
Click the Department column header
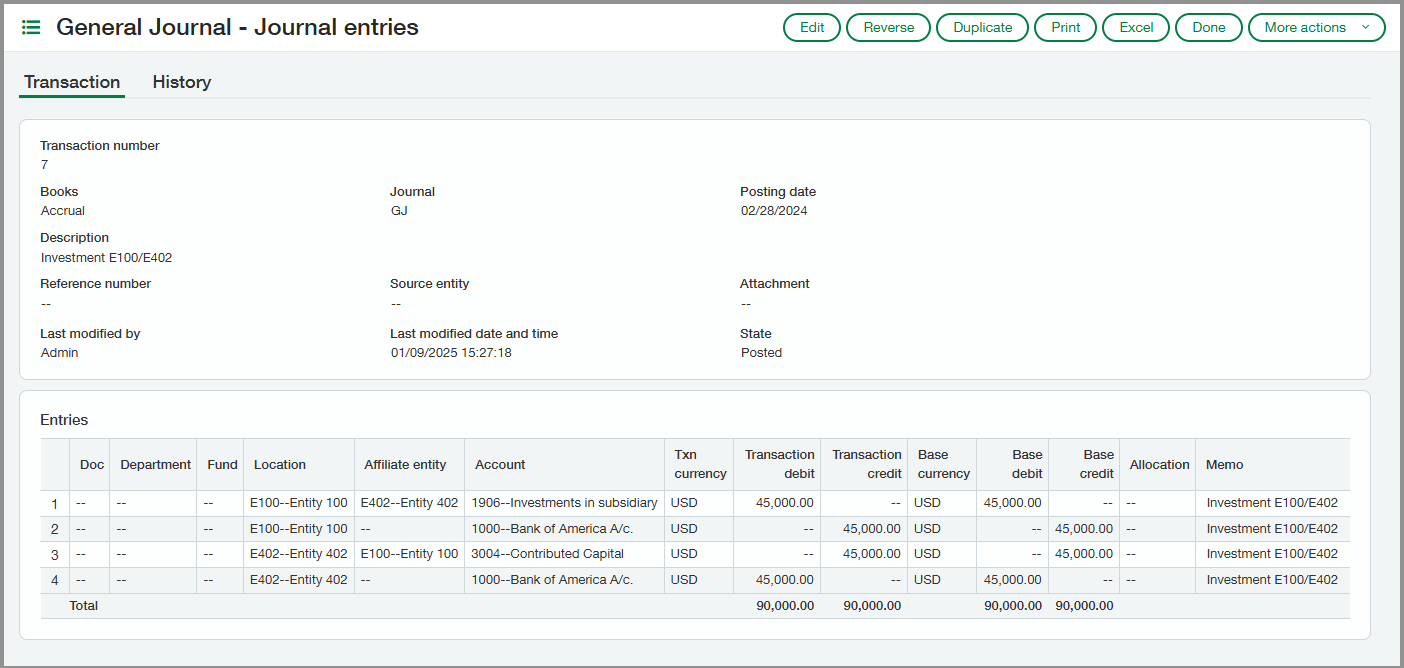(155, 465)
